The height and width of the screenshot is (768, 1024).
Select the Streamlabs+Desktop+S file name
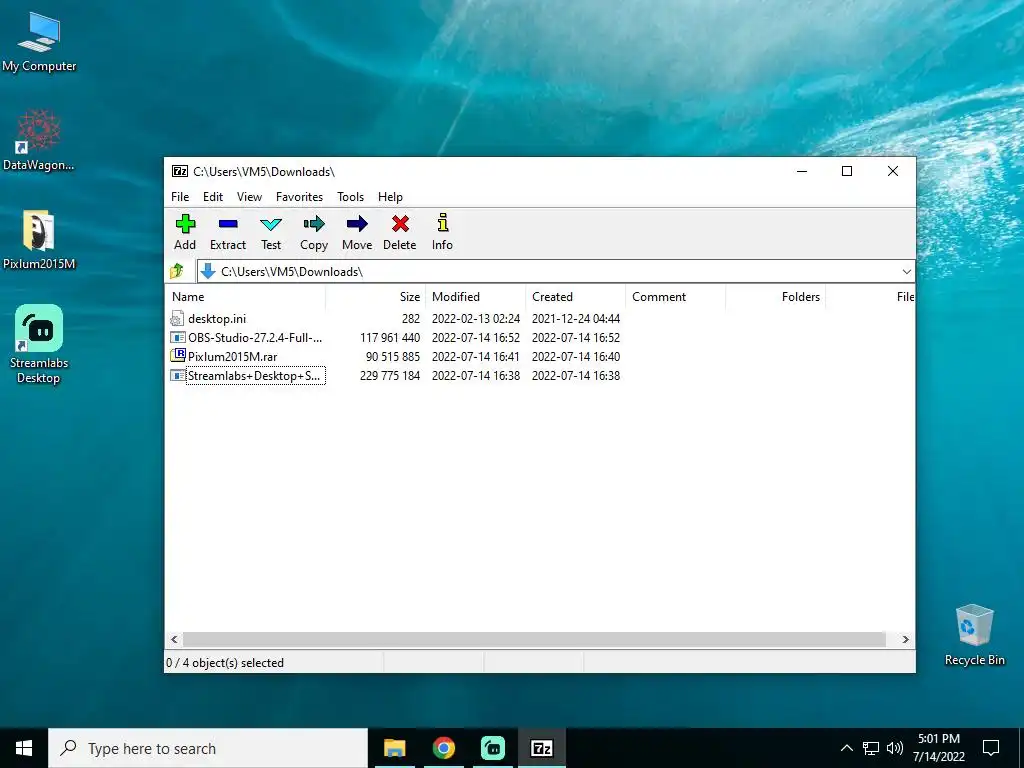point(254,376)
